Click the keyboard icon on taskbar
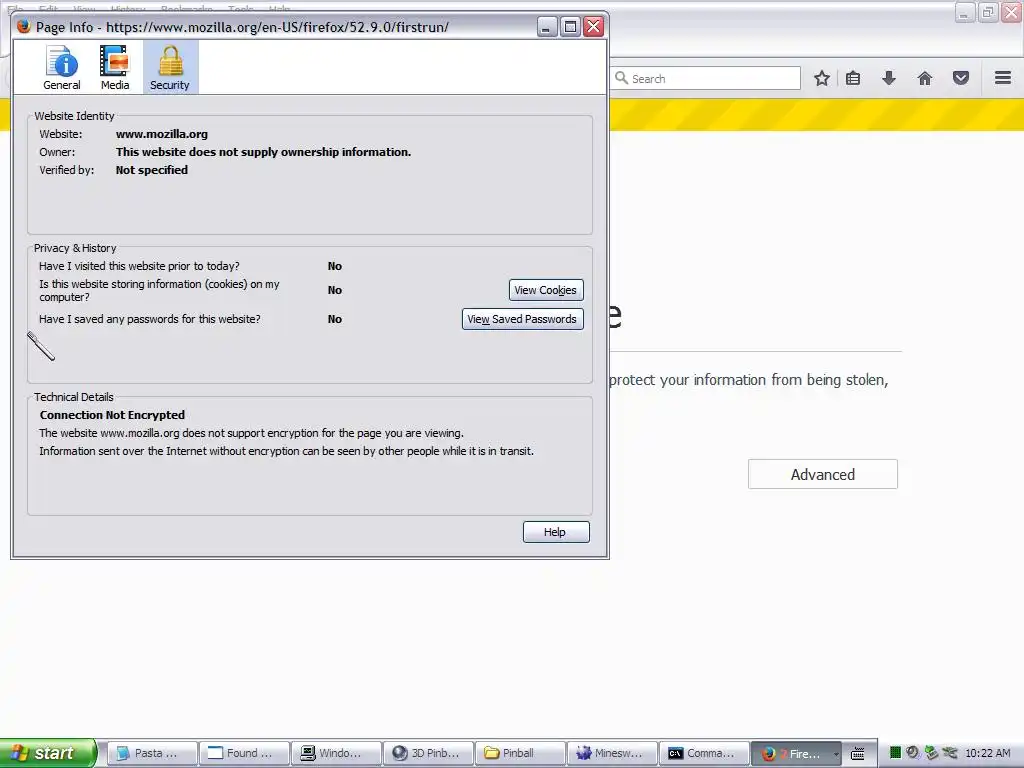 tap(857, 754)
